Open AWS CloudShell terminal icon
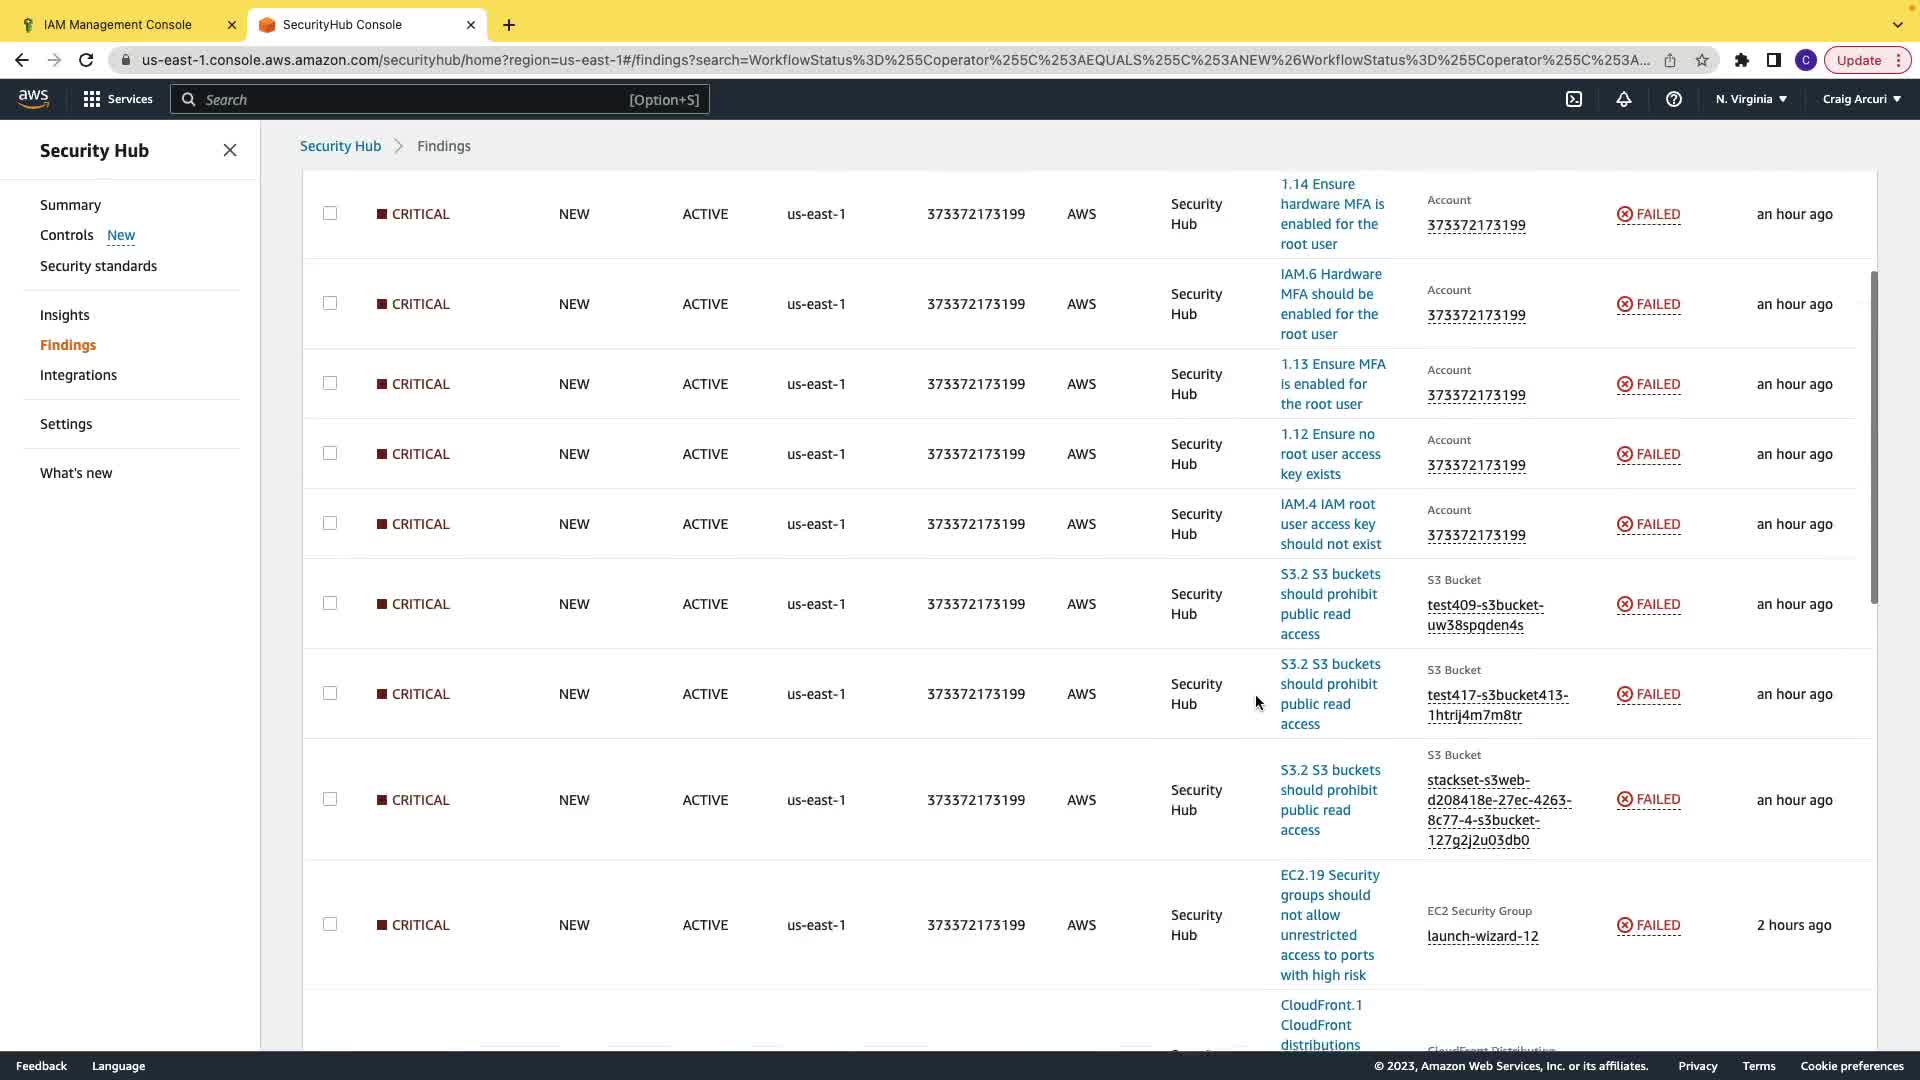The width and height of the screenshot is (1920, 1080). pos(1573,99)
